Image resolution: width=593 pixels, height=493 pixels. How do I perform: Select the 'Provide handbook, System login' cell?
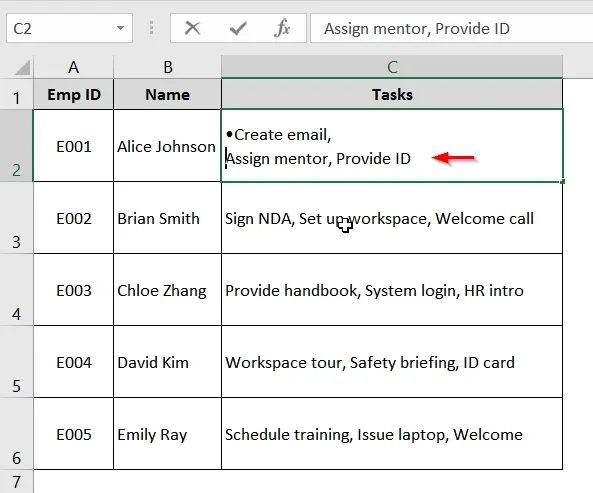(392, 289)
